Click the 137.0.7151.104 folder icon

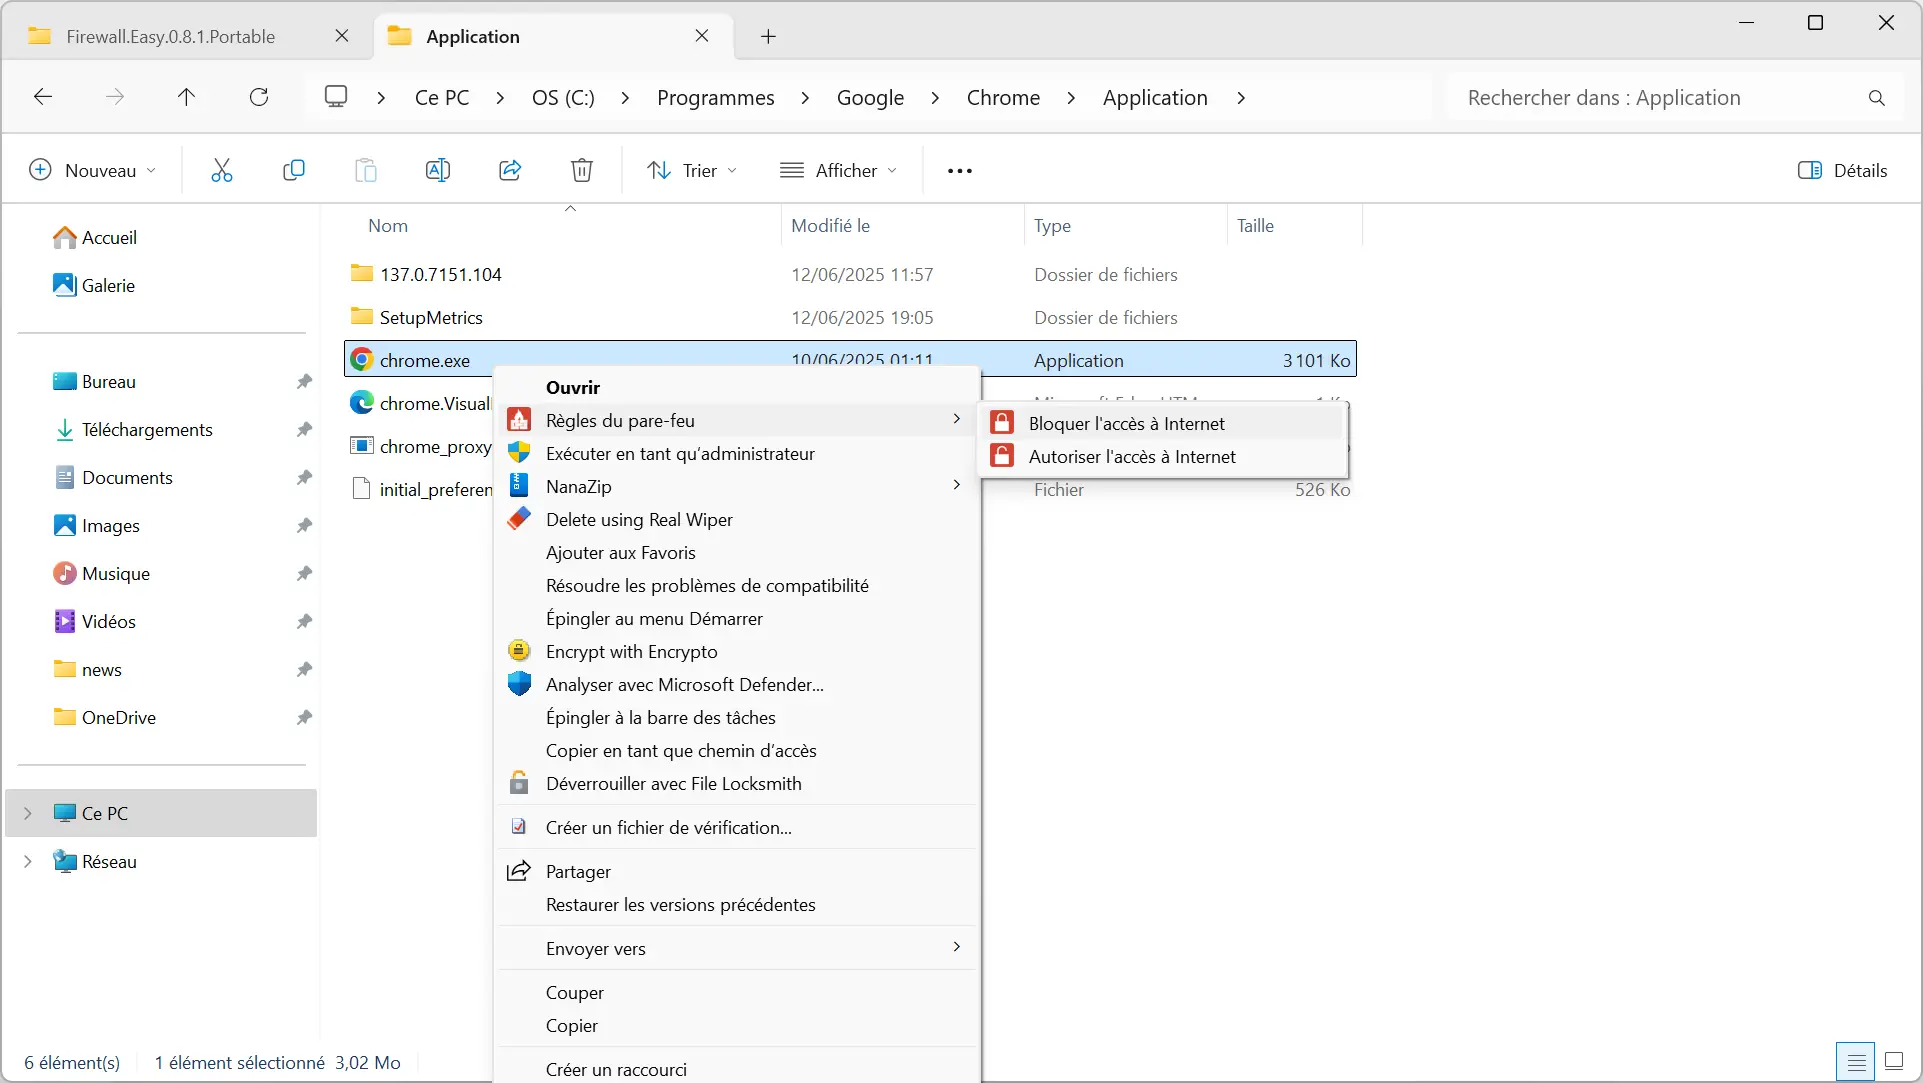pos(362,273)
